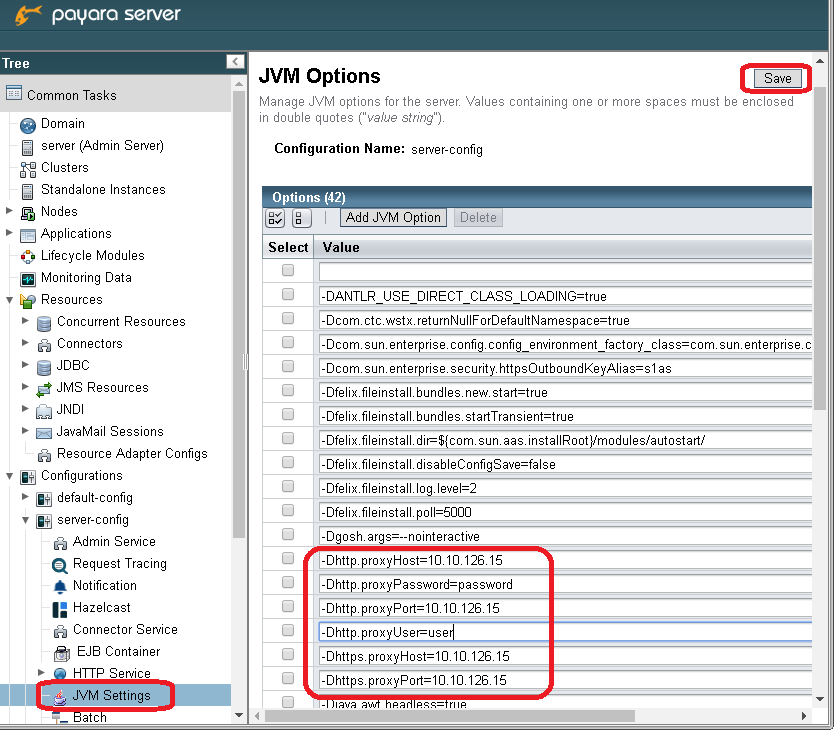
Task: Click the tree panel vertical scrollbar
Action: tap(239, 314)
